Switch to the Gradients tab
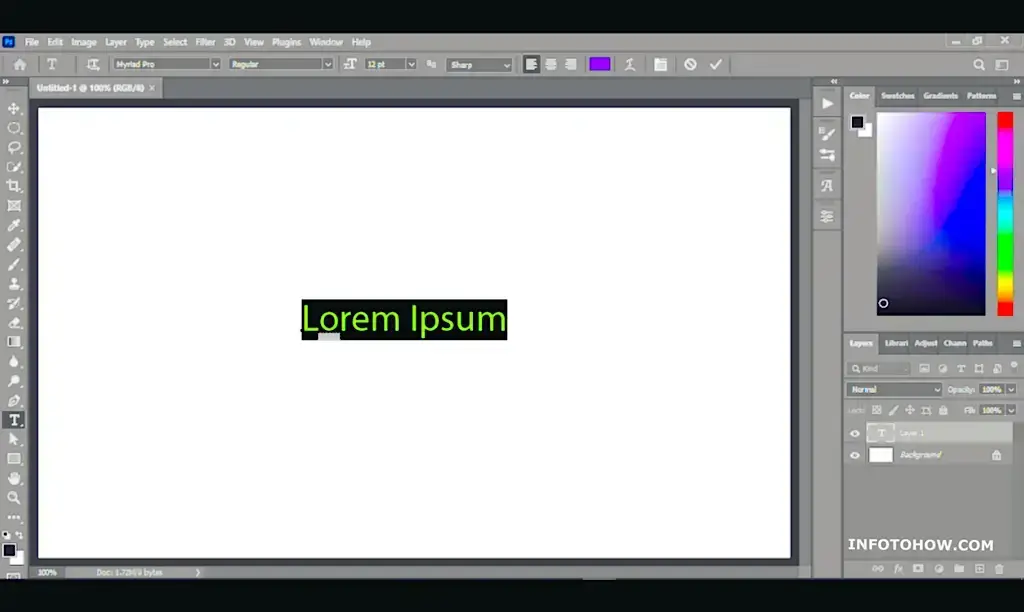Viewport: 1024px width, 612px height. coord(940,96)
